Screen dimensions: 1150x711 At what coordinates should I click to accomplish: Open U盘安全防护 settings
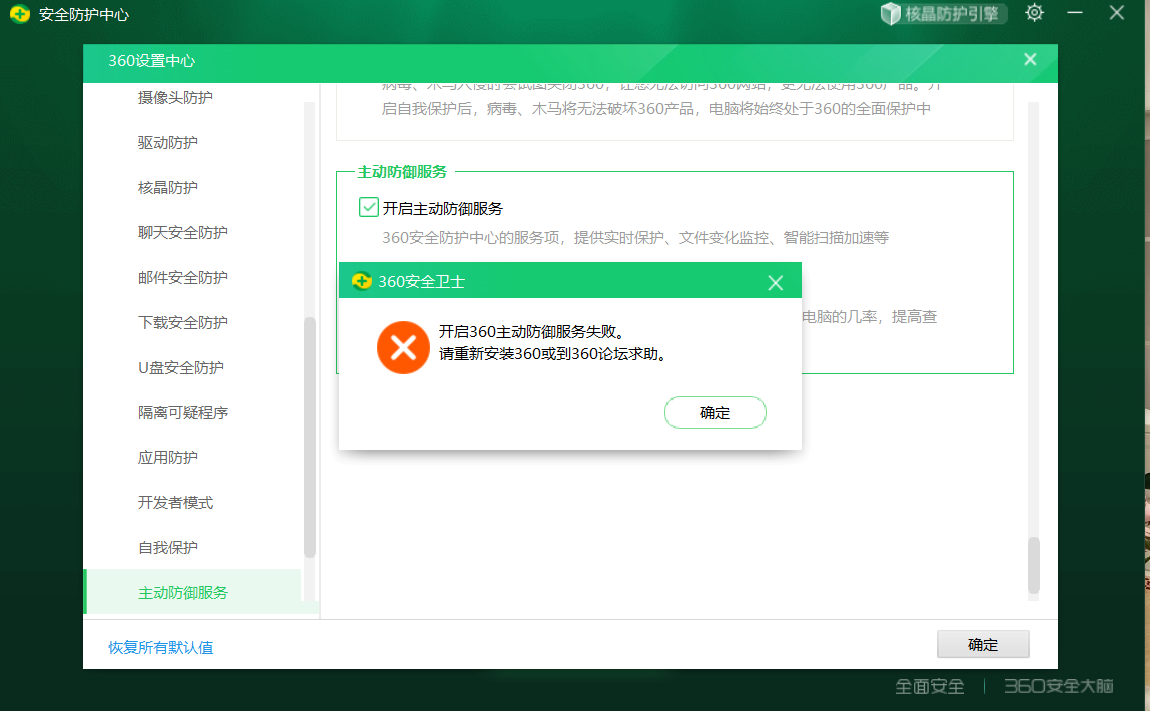pyautogui.click(x=181, y=368)
